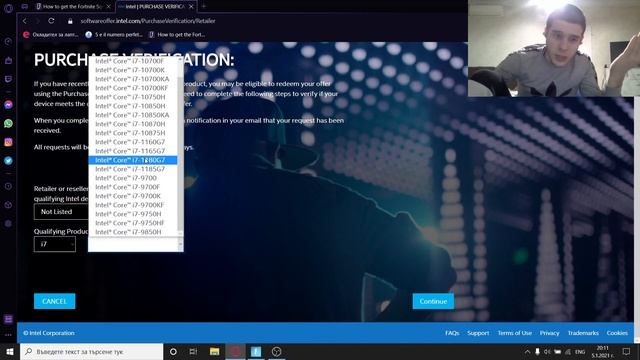The height and width of the screenshot is (360, 640).
Task: Open a new tab with plus button
Action: (x=204, y=7)
